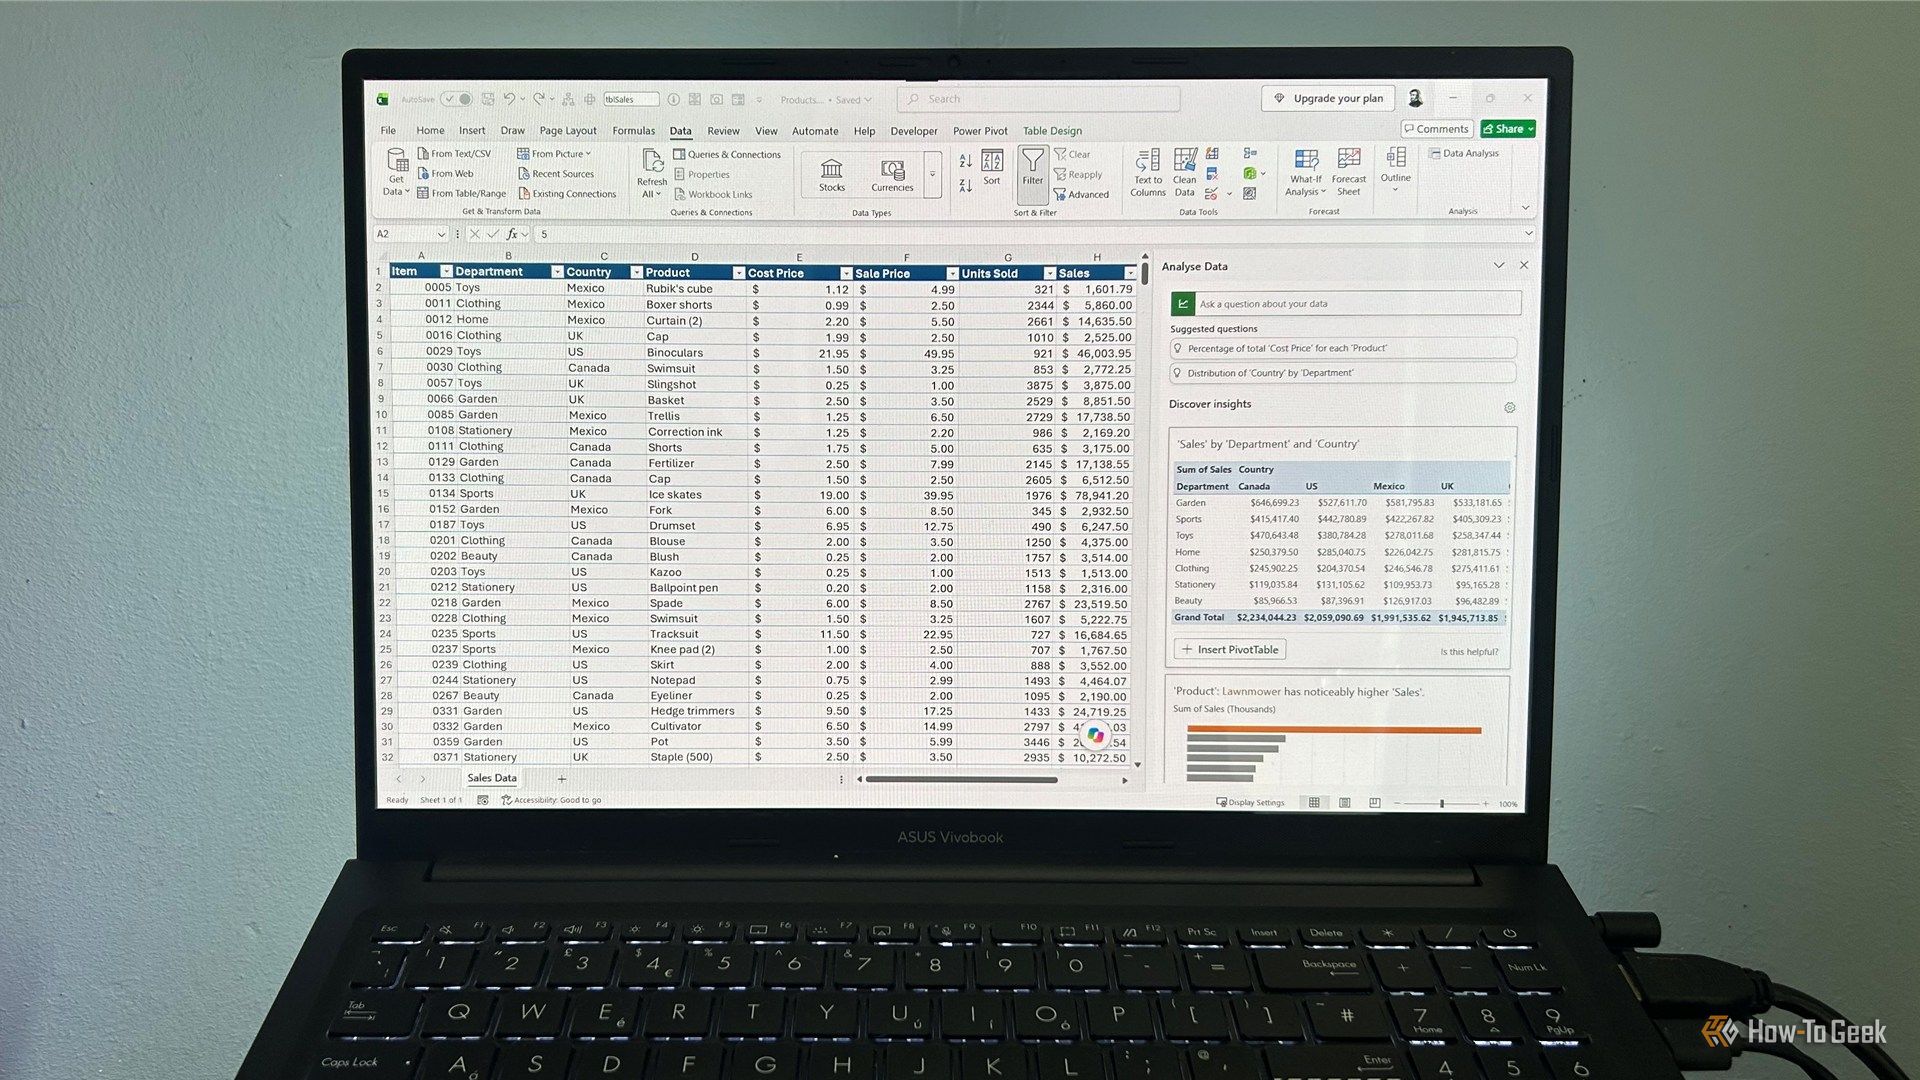Click From Table/Range
This screenshot has width=1920, height=1080.
pos(461,194)
